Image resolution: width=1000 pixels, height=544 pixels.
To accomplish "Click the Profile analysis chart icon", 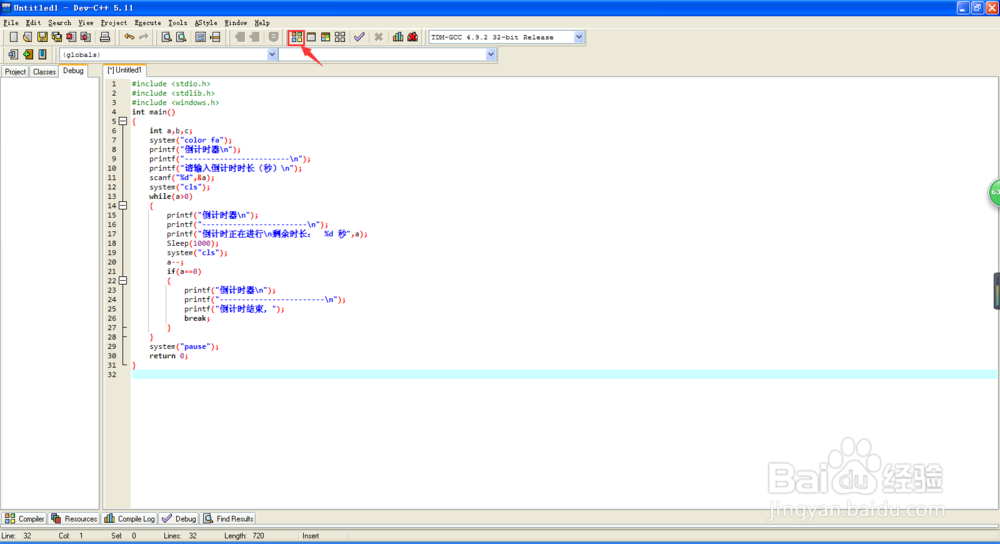I will coord(398,37).
